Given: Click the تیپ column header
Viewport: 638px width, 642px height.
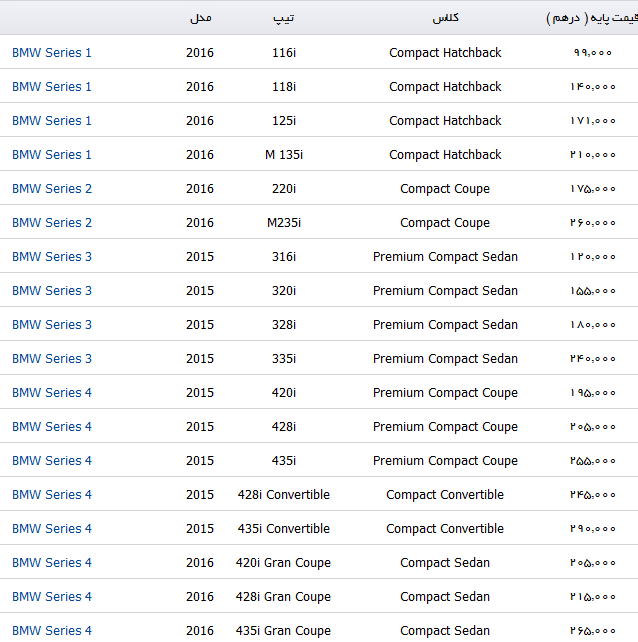Looking at the screenshot, I should click(x=284, y=18).
